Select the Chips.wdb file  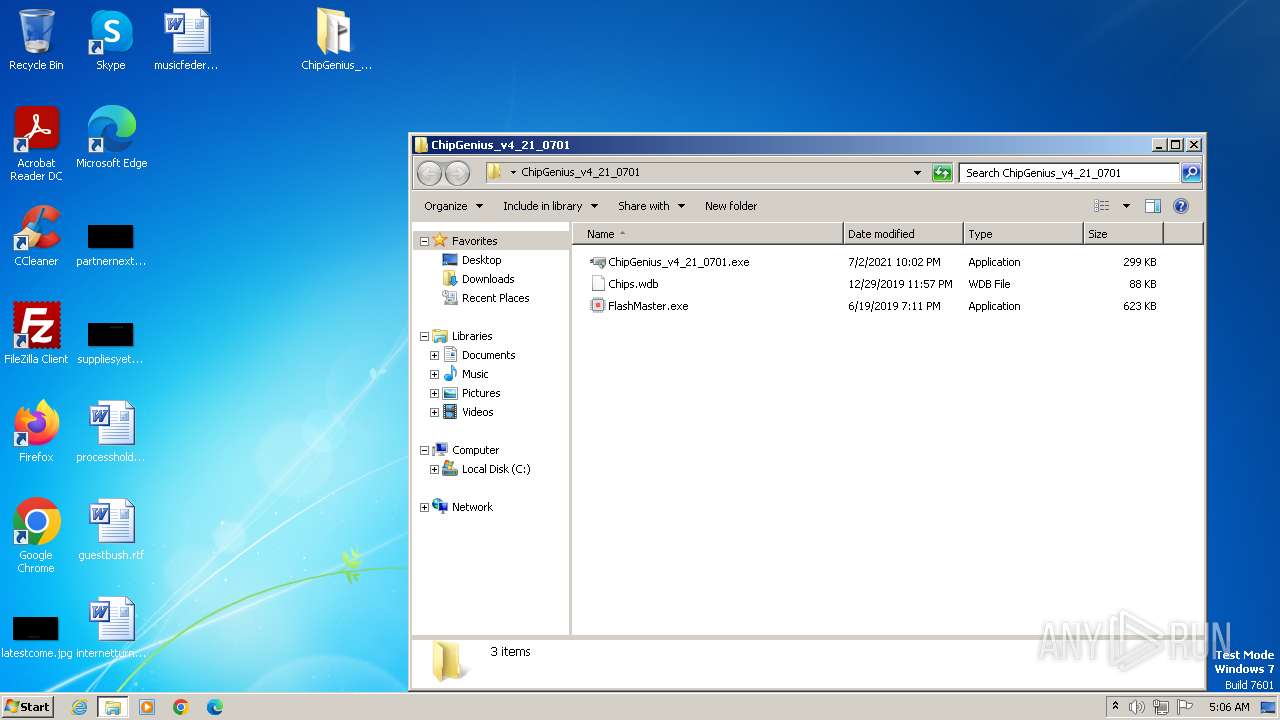(x=624, y=284)
